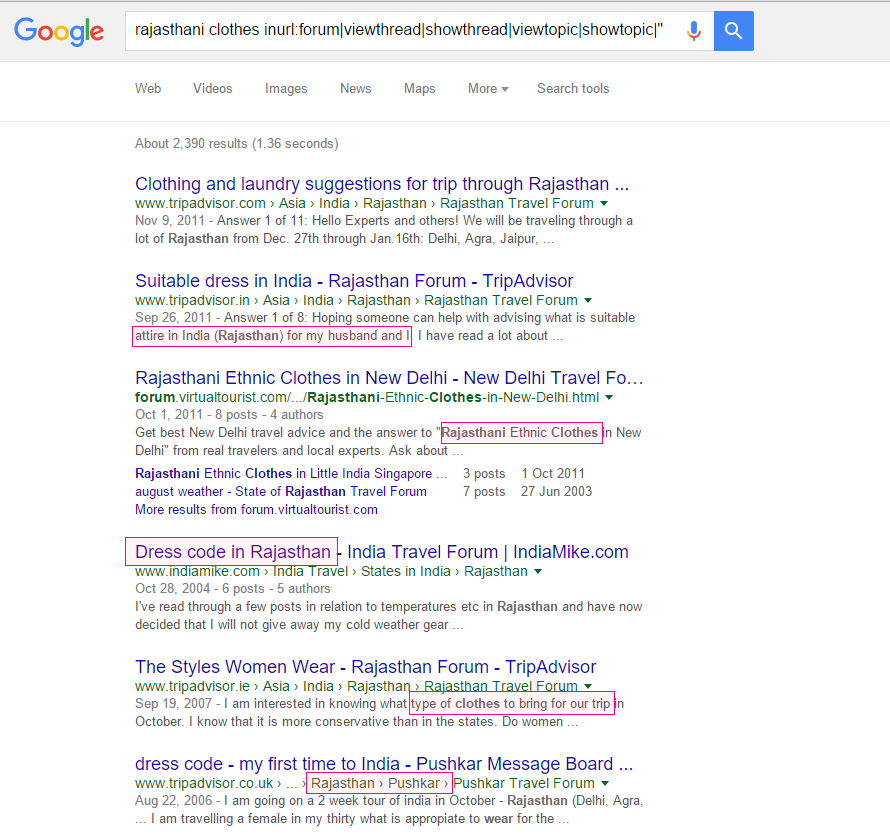890x839 pixels.
Task: Switch to the Web tab
Action: tap(148, 89)
